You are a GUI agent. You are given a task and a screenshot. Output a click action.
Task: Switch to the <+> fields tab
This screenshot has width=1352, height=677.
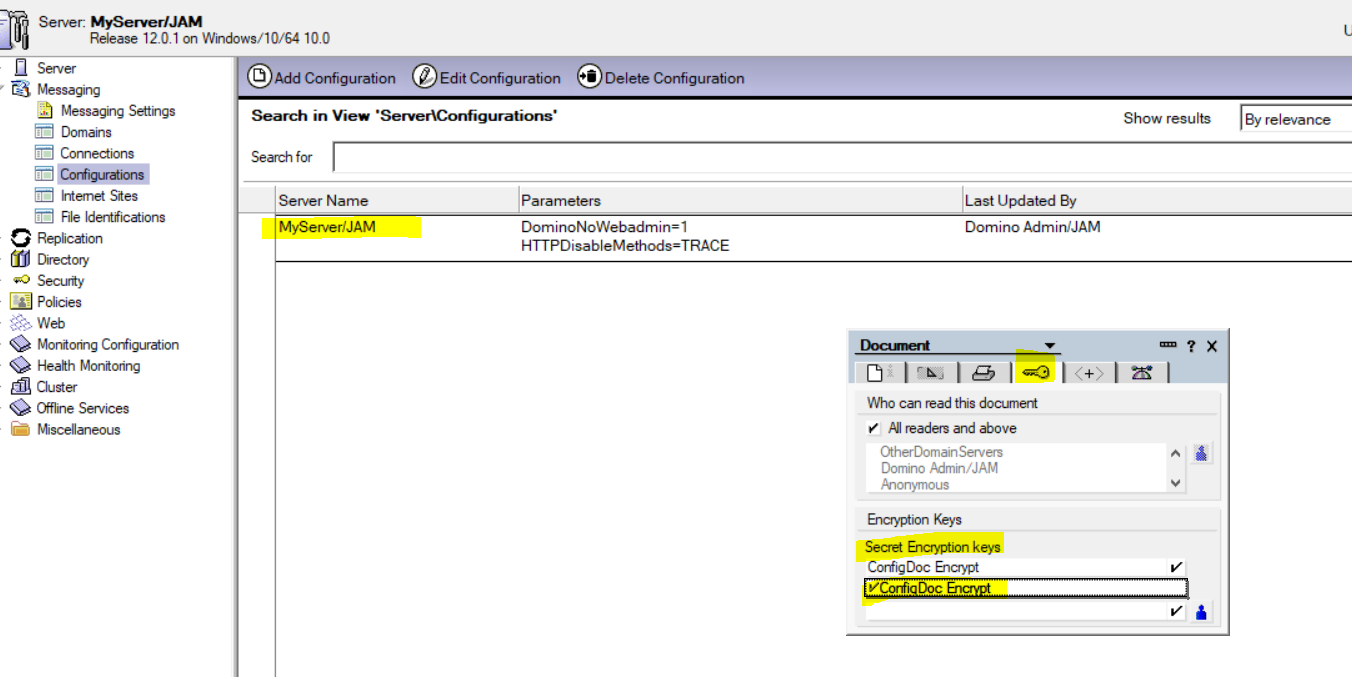pos(1089,373)
